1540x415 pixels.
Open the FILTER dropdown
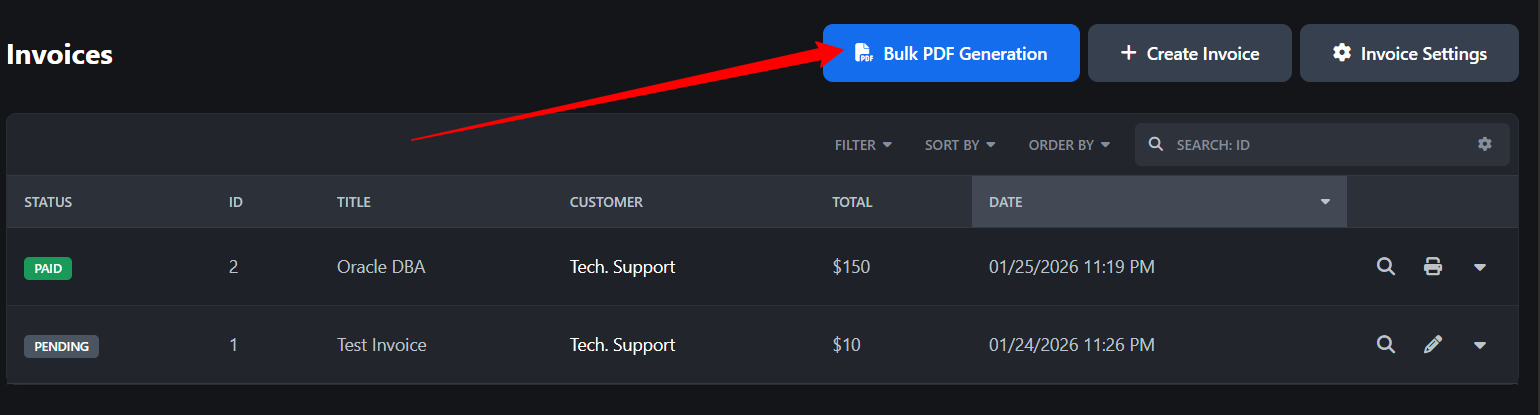point(863,145)
